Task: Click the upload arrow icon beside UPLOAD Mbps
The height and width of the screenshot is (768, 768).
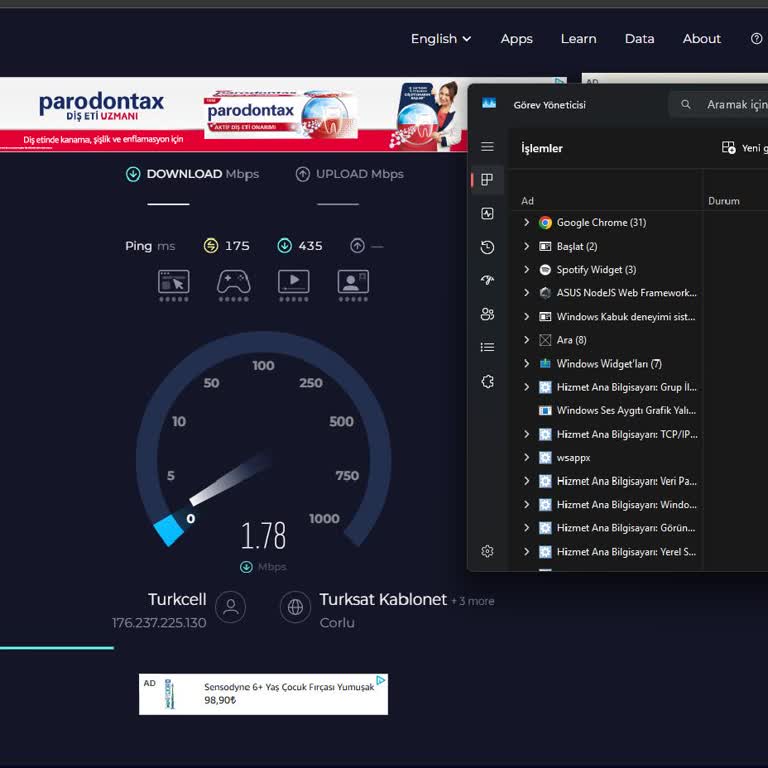Action: point(303,174)
